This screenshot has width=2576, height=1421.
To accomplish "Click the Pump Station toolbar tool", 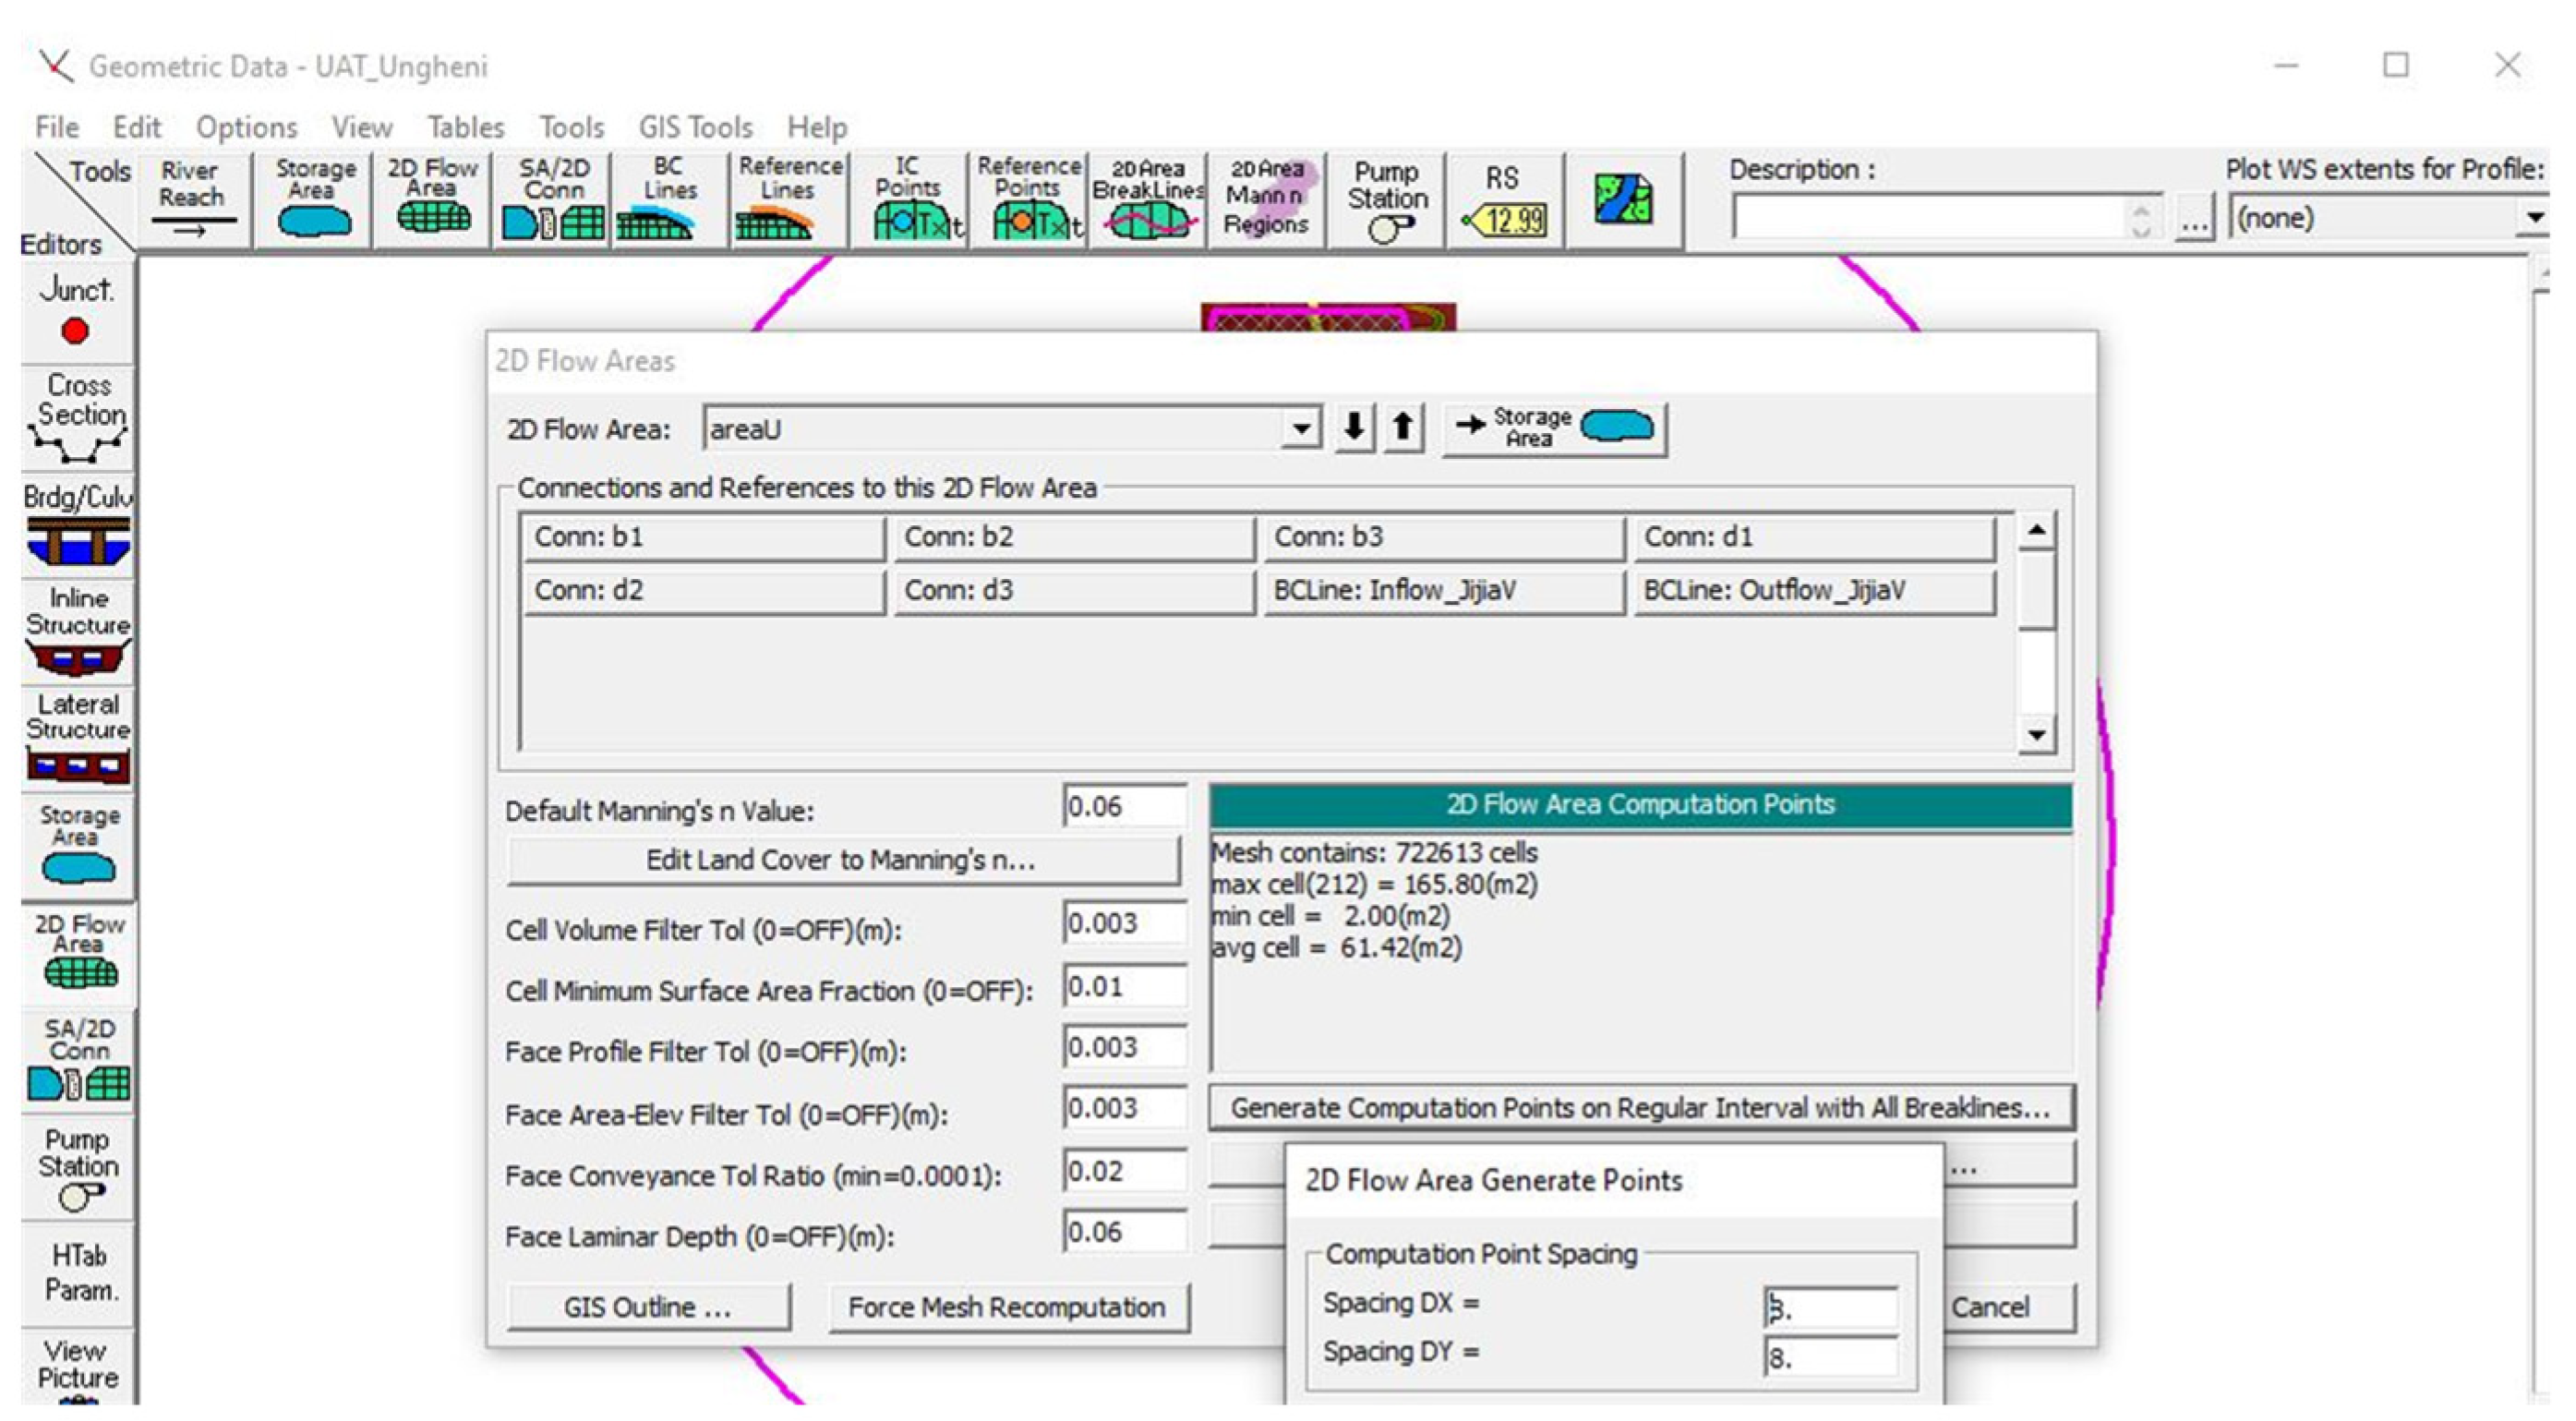I will (1386, 199).
